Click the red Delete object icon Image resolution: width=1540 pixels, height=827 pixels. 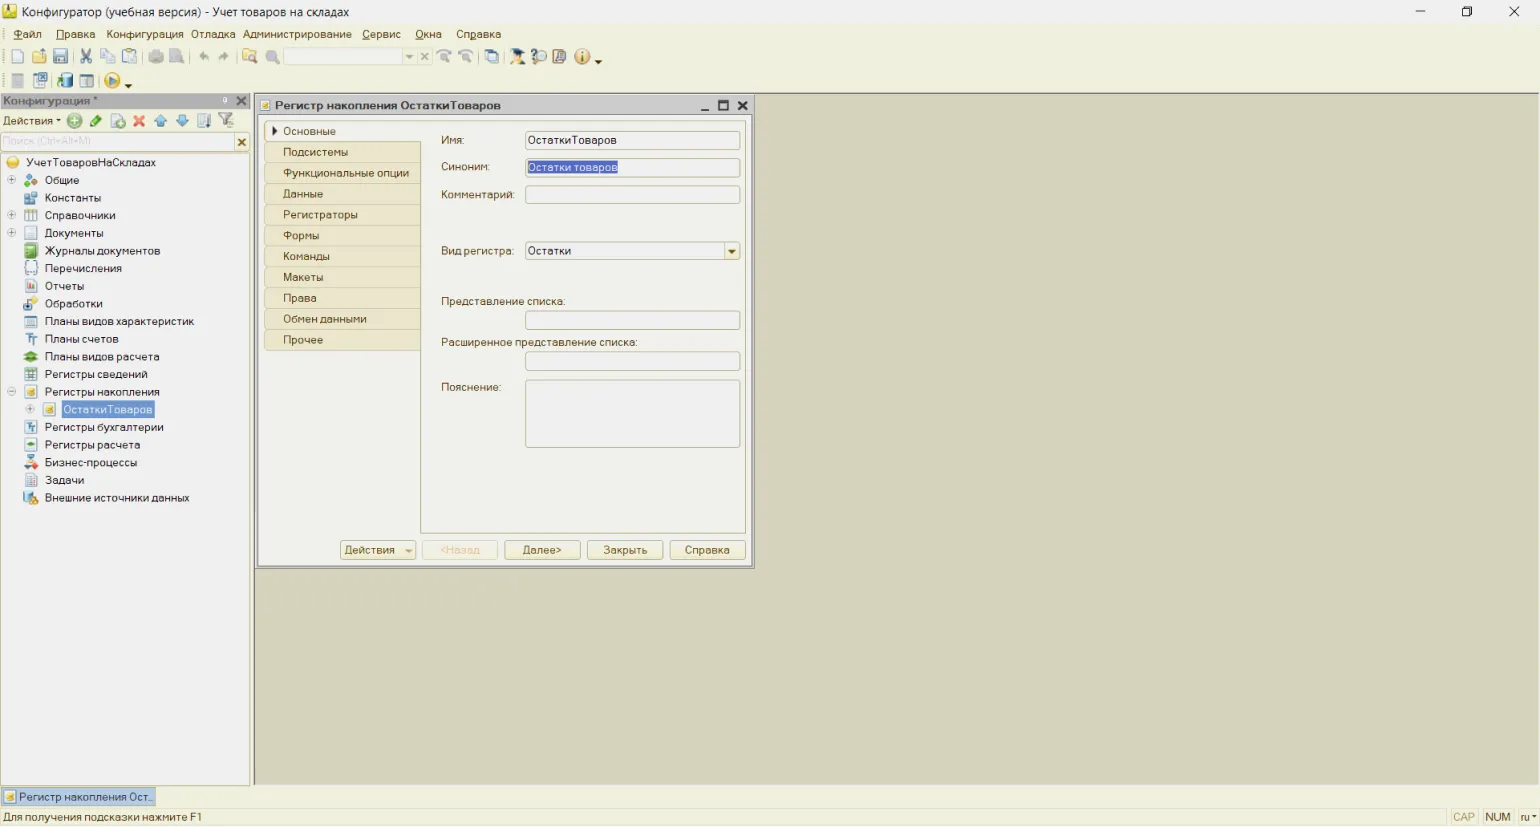point(139,121)
